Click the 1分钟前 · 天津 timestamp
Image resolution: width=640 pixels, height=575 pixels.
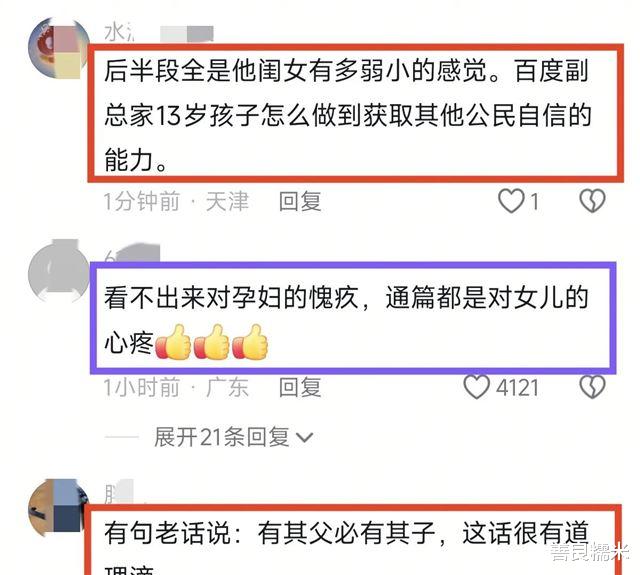click(176, 202)
